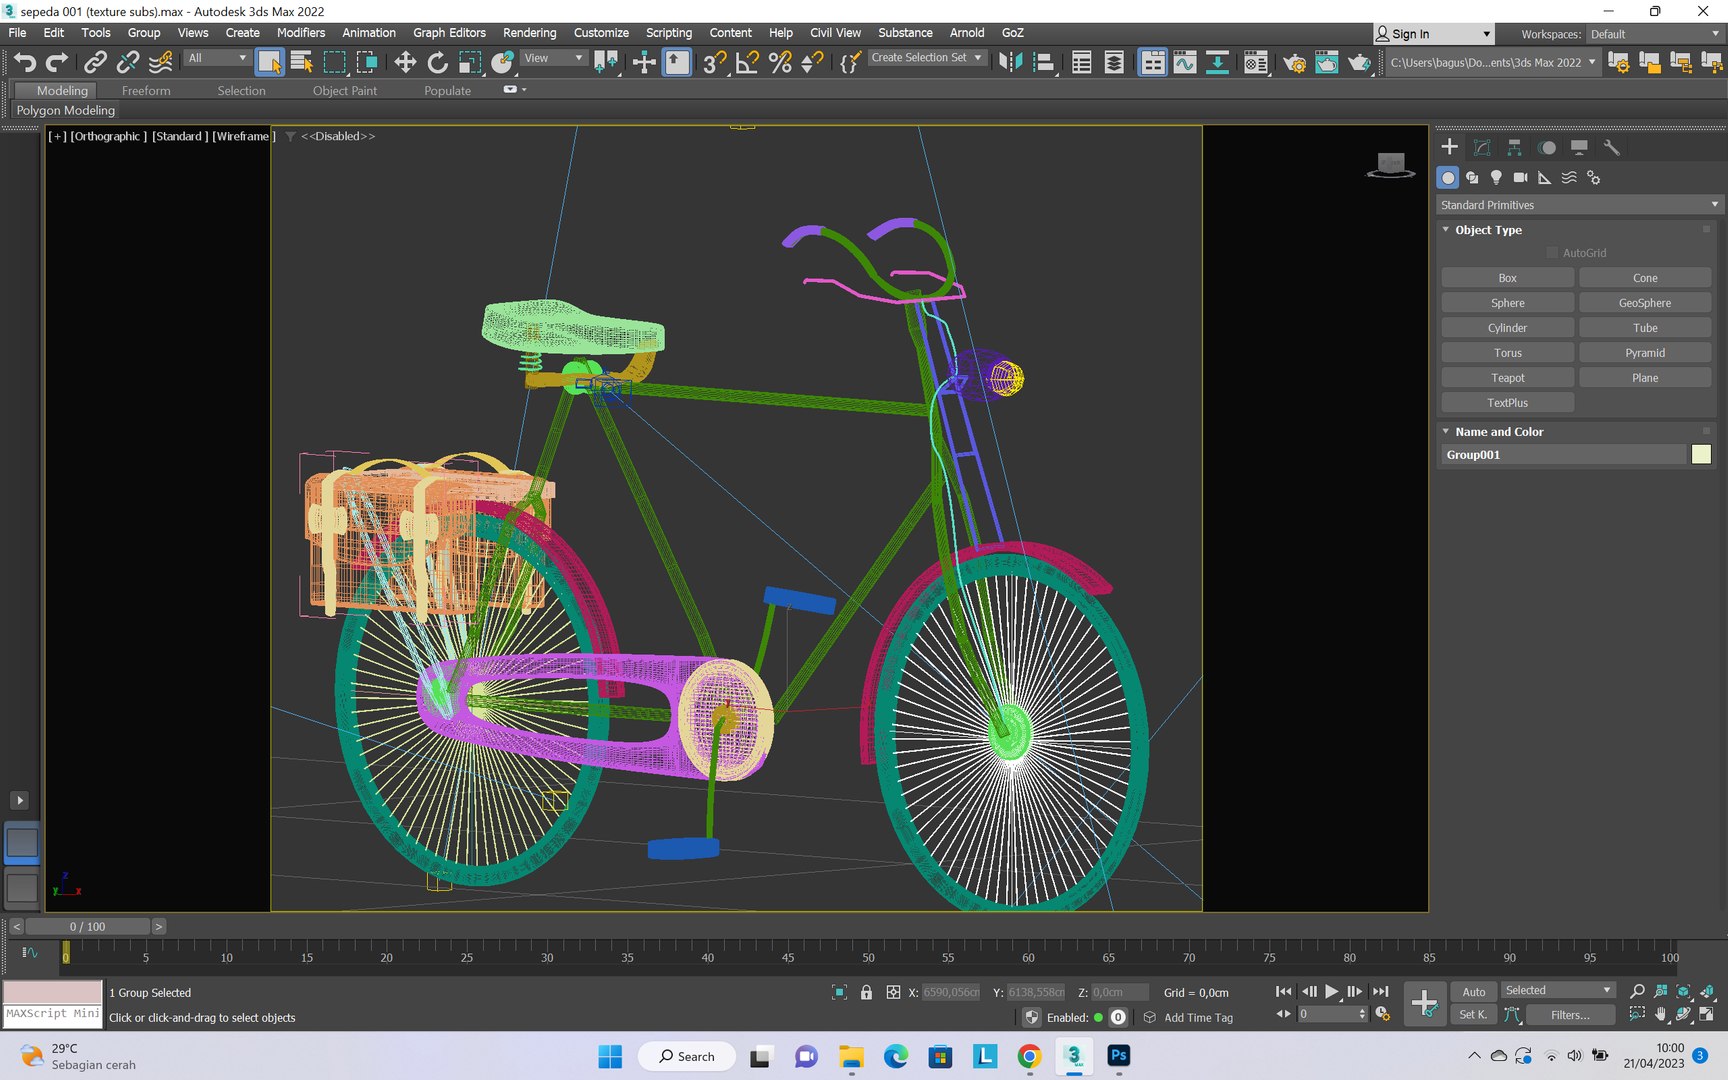Toggle Absolute transform type-in mode

pyautogui.click(x=893, y=992)
